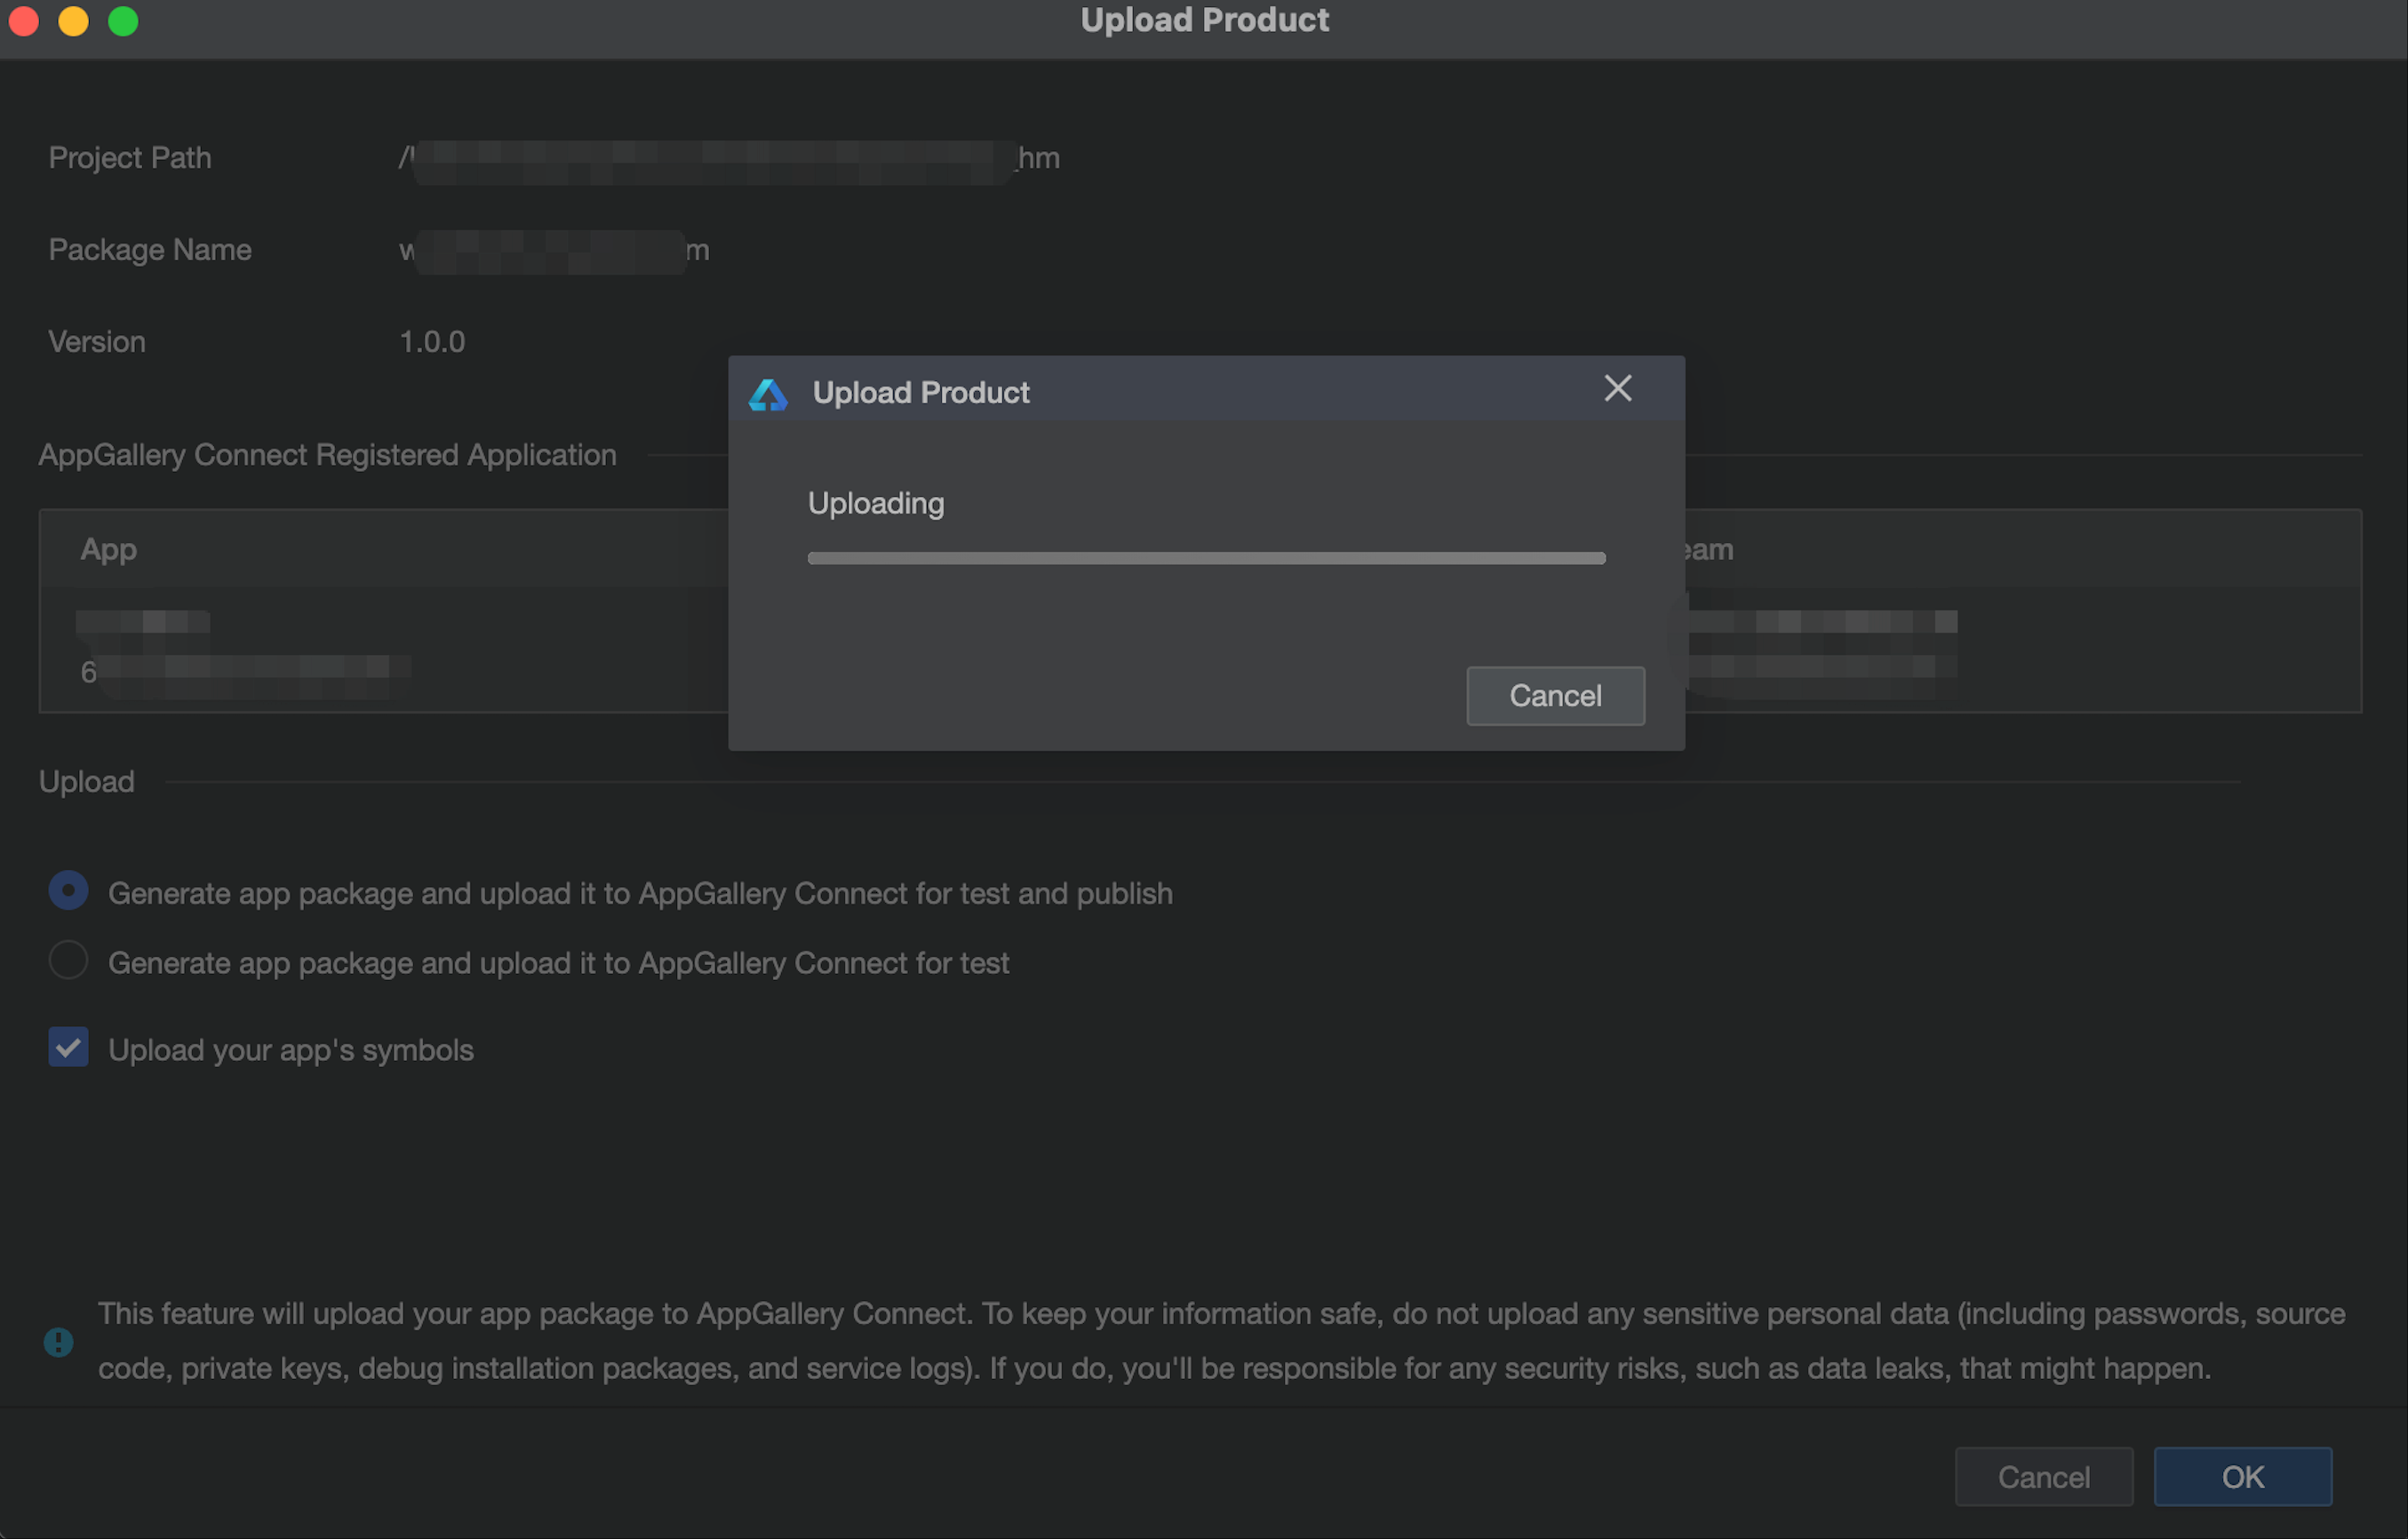Click the 'AppGallery Connect Registered Application' heading

coord(327,455)
